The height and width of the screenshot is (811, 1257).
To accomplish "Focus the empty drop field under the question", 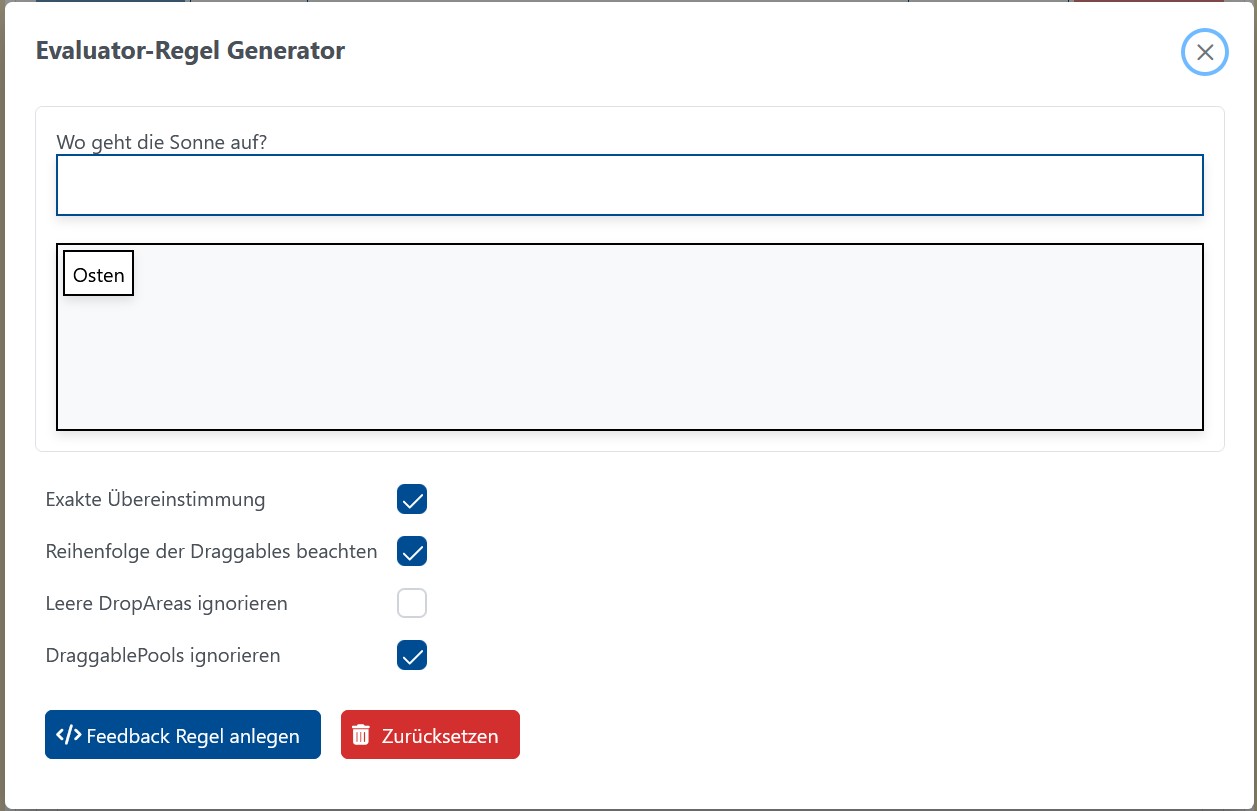I will pyautogui.click(x=629, y=185).
